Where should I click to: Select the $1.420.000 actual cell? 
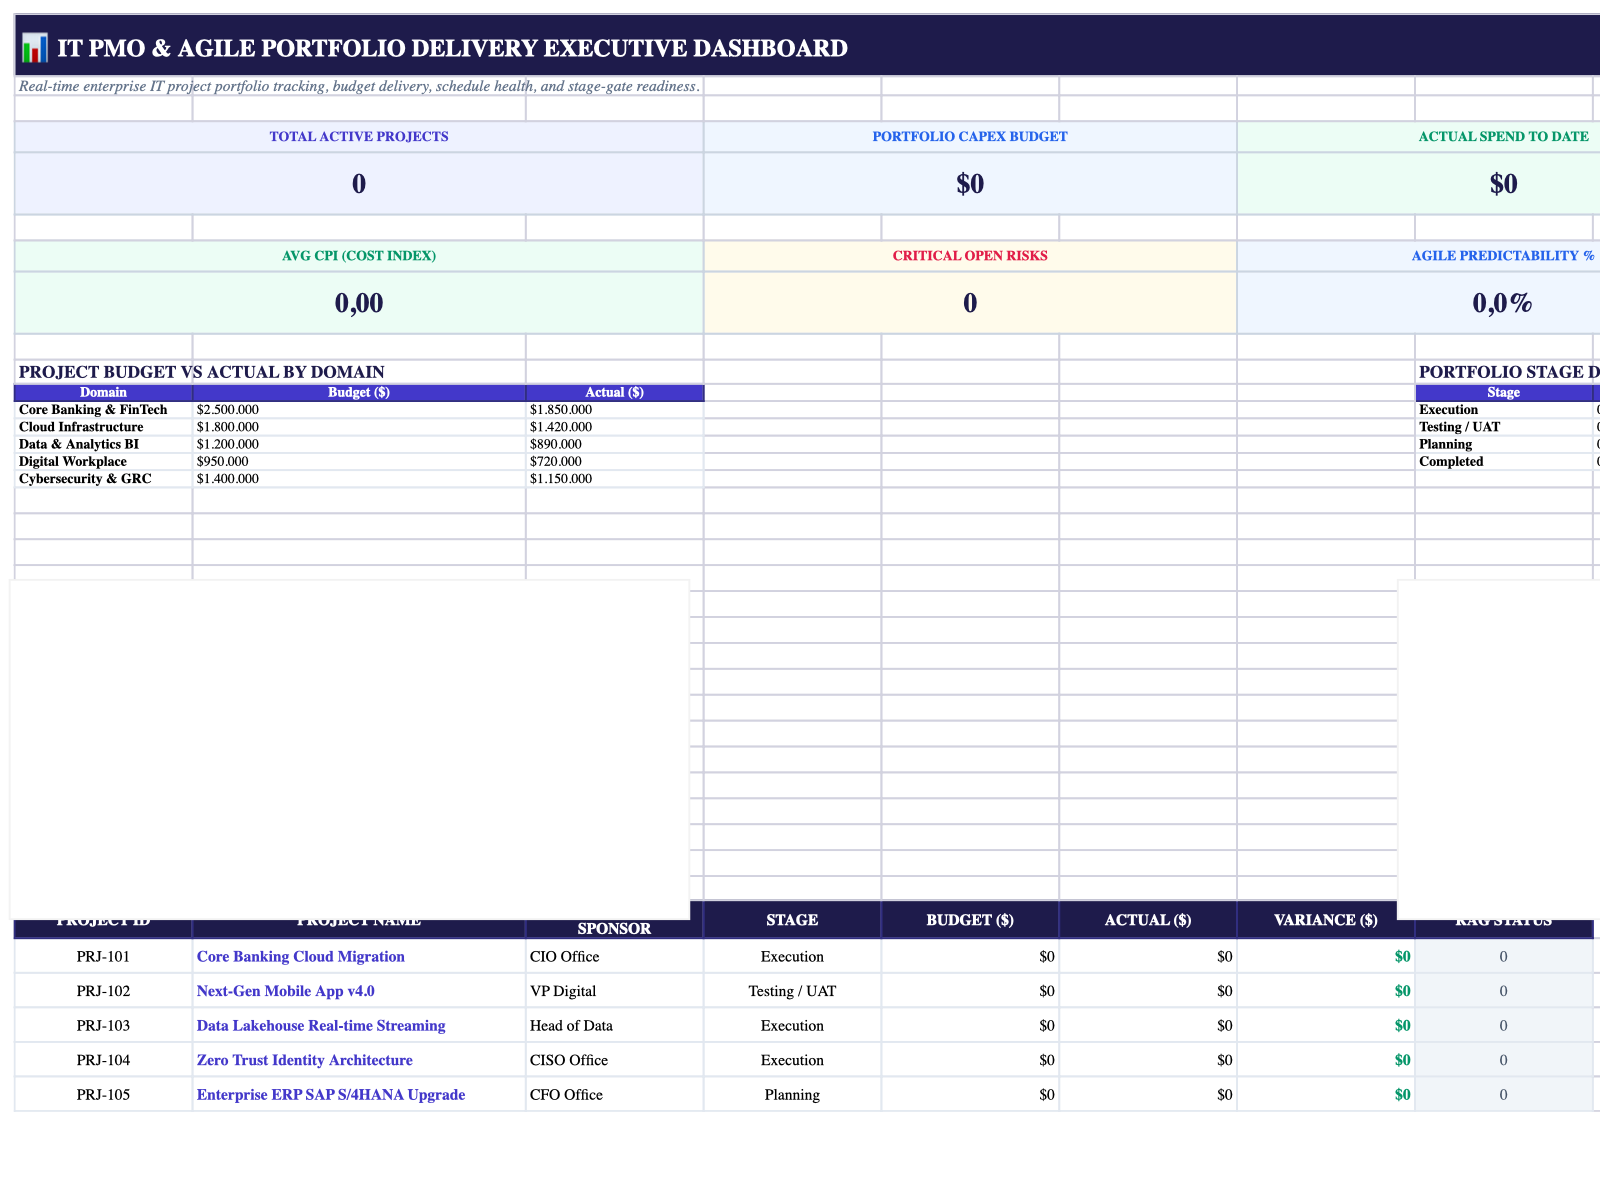point(615,427)
